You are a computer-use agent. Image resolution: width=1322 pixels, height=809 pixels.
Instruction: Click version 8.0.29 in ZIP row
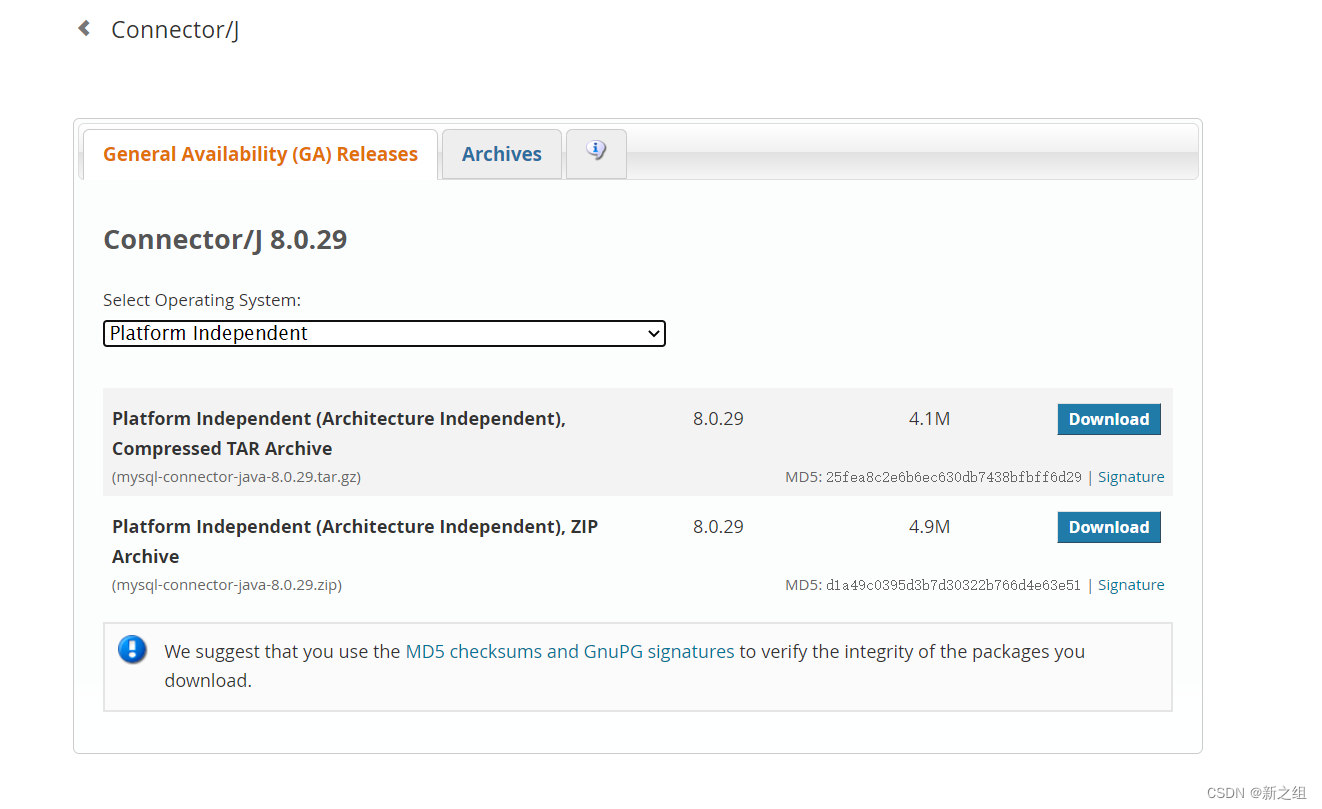tap(718, 527)
